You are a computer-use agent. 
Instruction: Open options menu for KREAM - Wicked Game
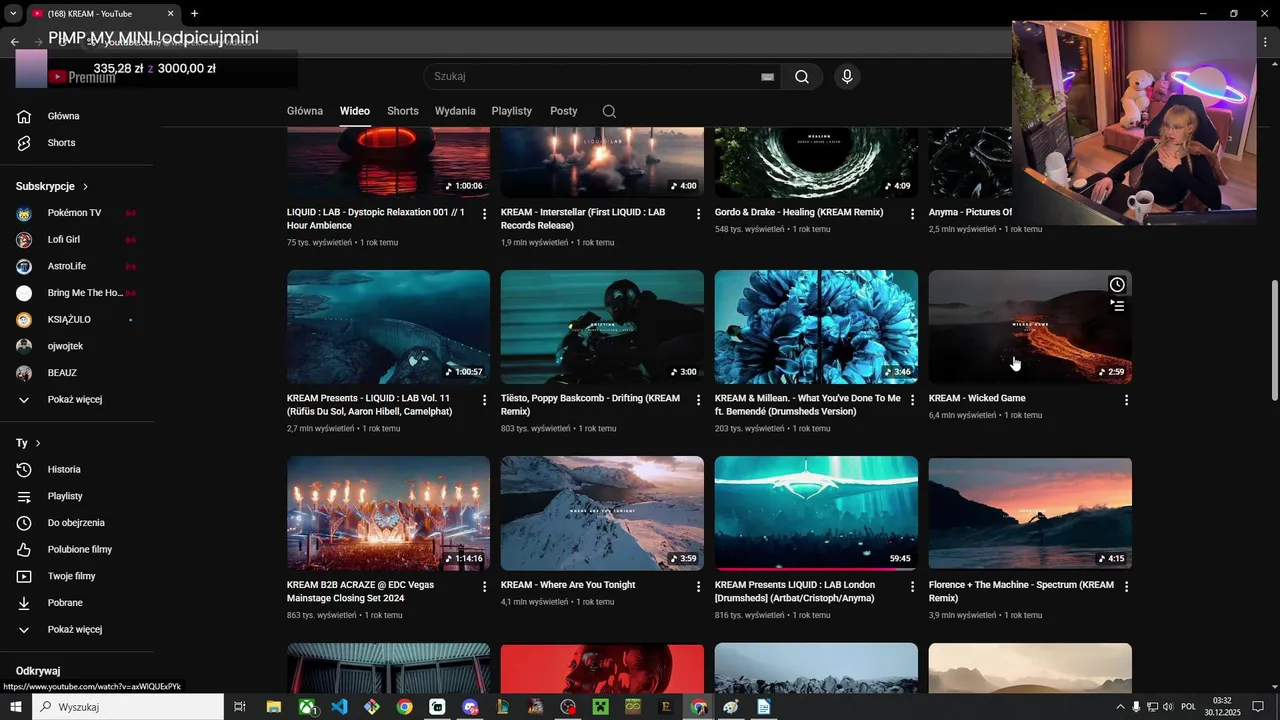click(1126, 400)
